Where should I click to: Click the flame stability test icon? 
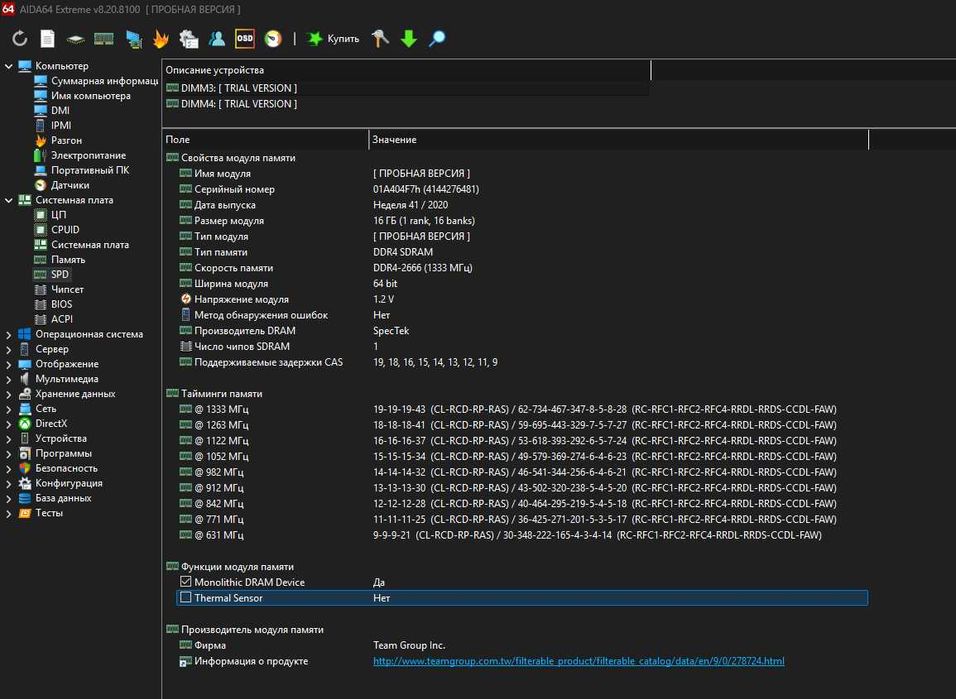pos(160,39)
